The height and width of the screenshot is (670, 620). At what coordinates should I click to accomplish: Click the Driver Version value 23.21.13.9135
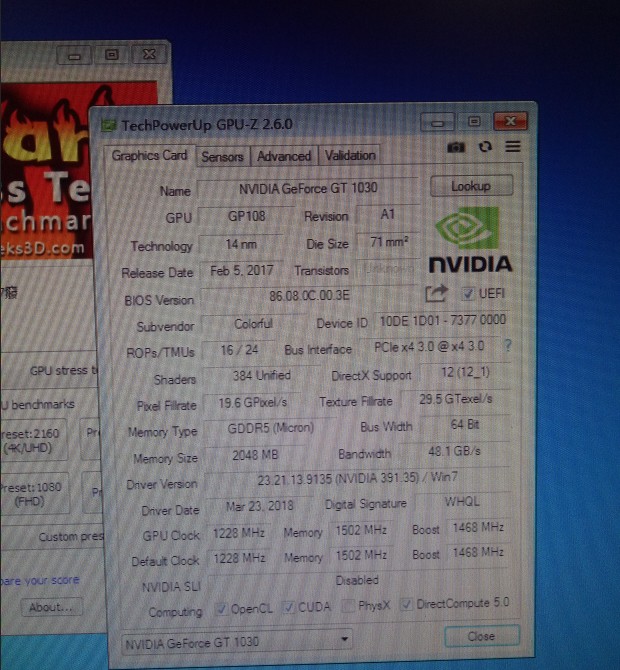(357, 479)
